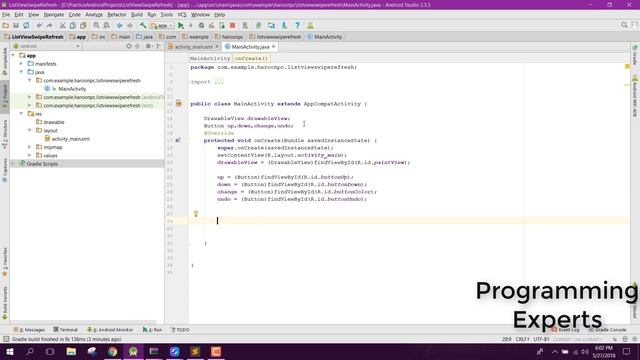Open the Navigate menu
The image size is (640, 360).
[x=53, y=15]
